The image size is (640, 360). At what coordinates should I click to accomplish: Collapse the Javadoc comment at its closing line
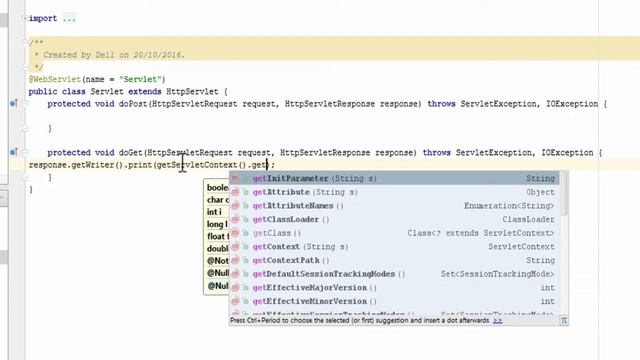[25, 67]
